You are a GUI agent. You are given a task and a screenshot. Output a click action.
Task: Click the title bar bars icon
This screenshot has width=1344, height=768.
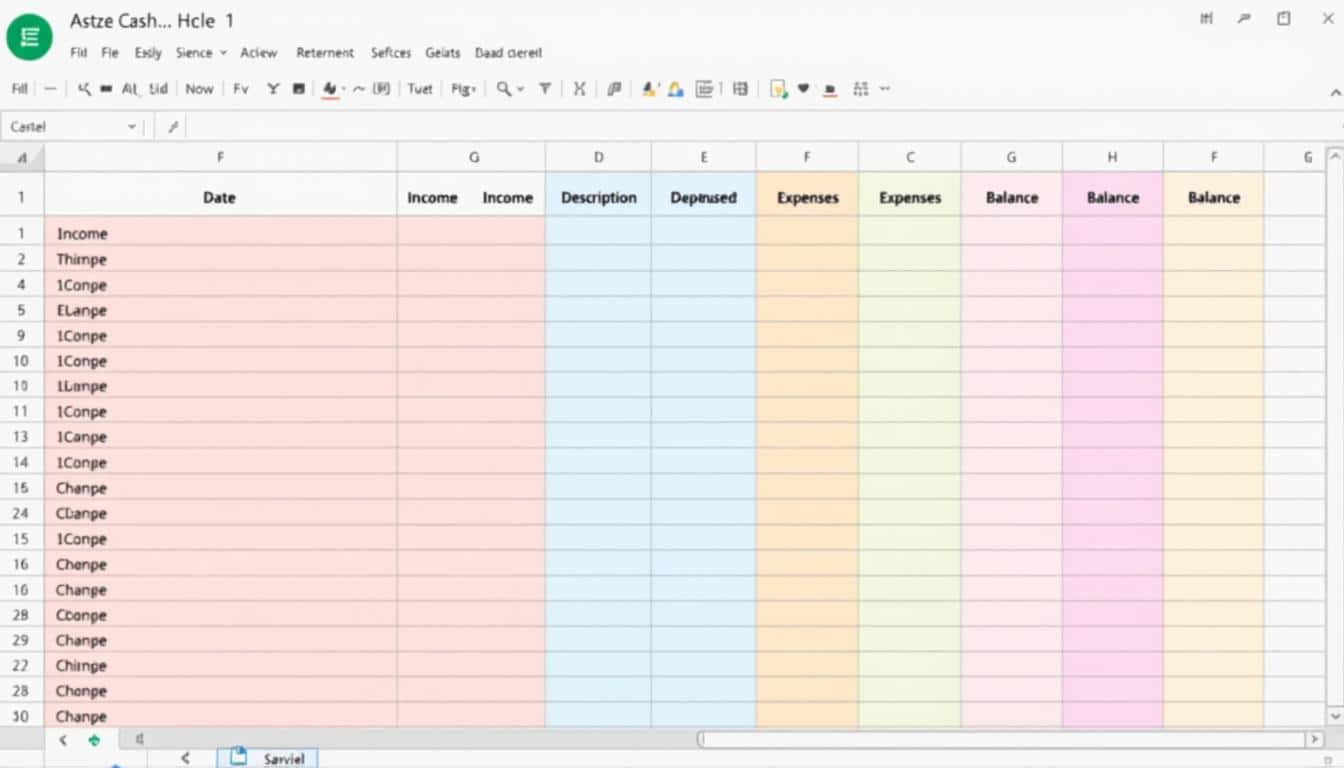[x=1206, y=19]
